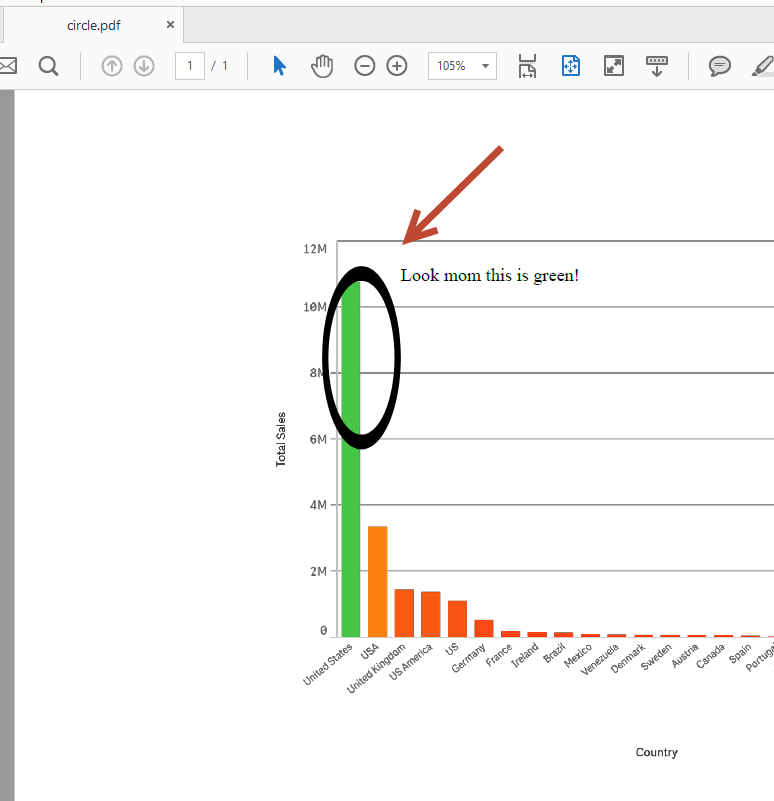This screenshot has width=774, height=801.
Task: Click the "Germany" axis label
Action: [468, 658]
